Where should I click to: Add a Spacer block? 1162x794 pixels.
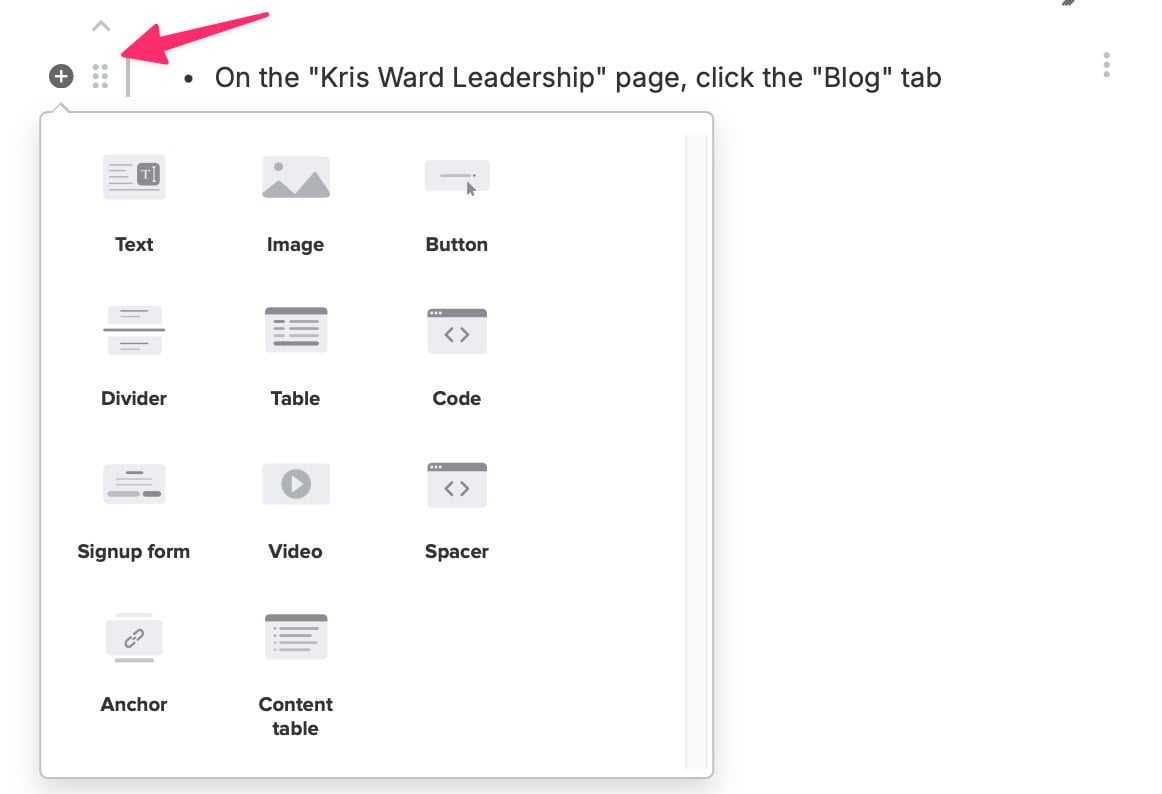[x=457, y=507]
